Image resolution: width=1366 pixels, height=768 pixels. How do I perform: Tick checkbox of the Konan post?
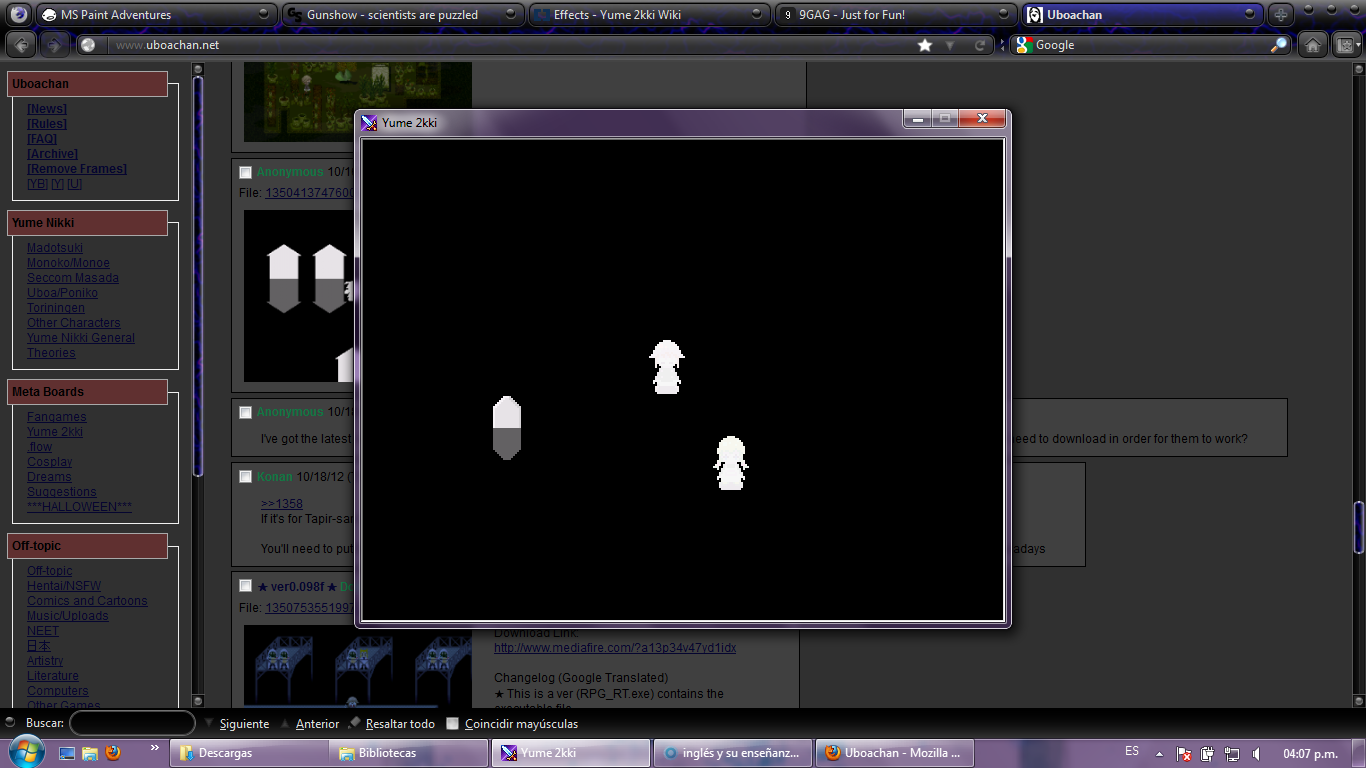[246, 477]
